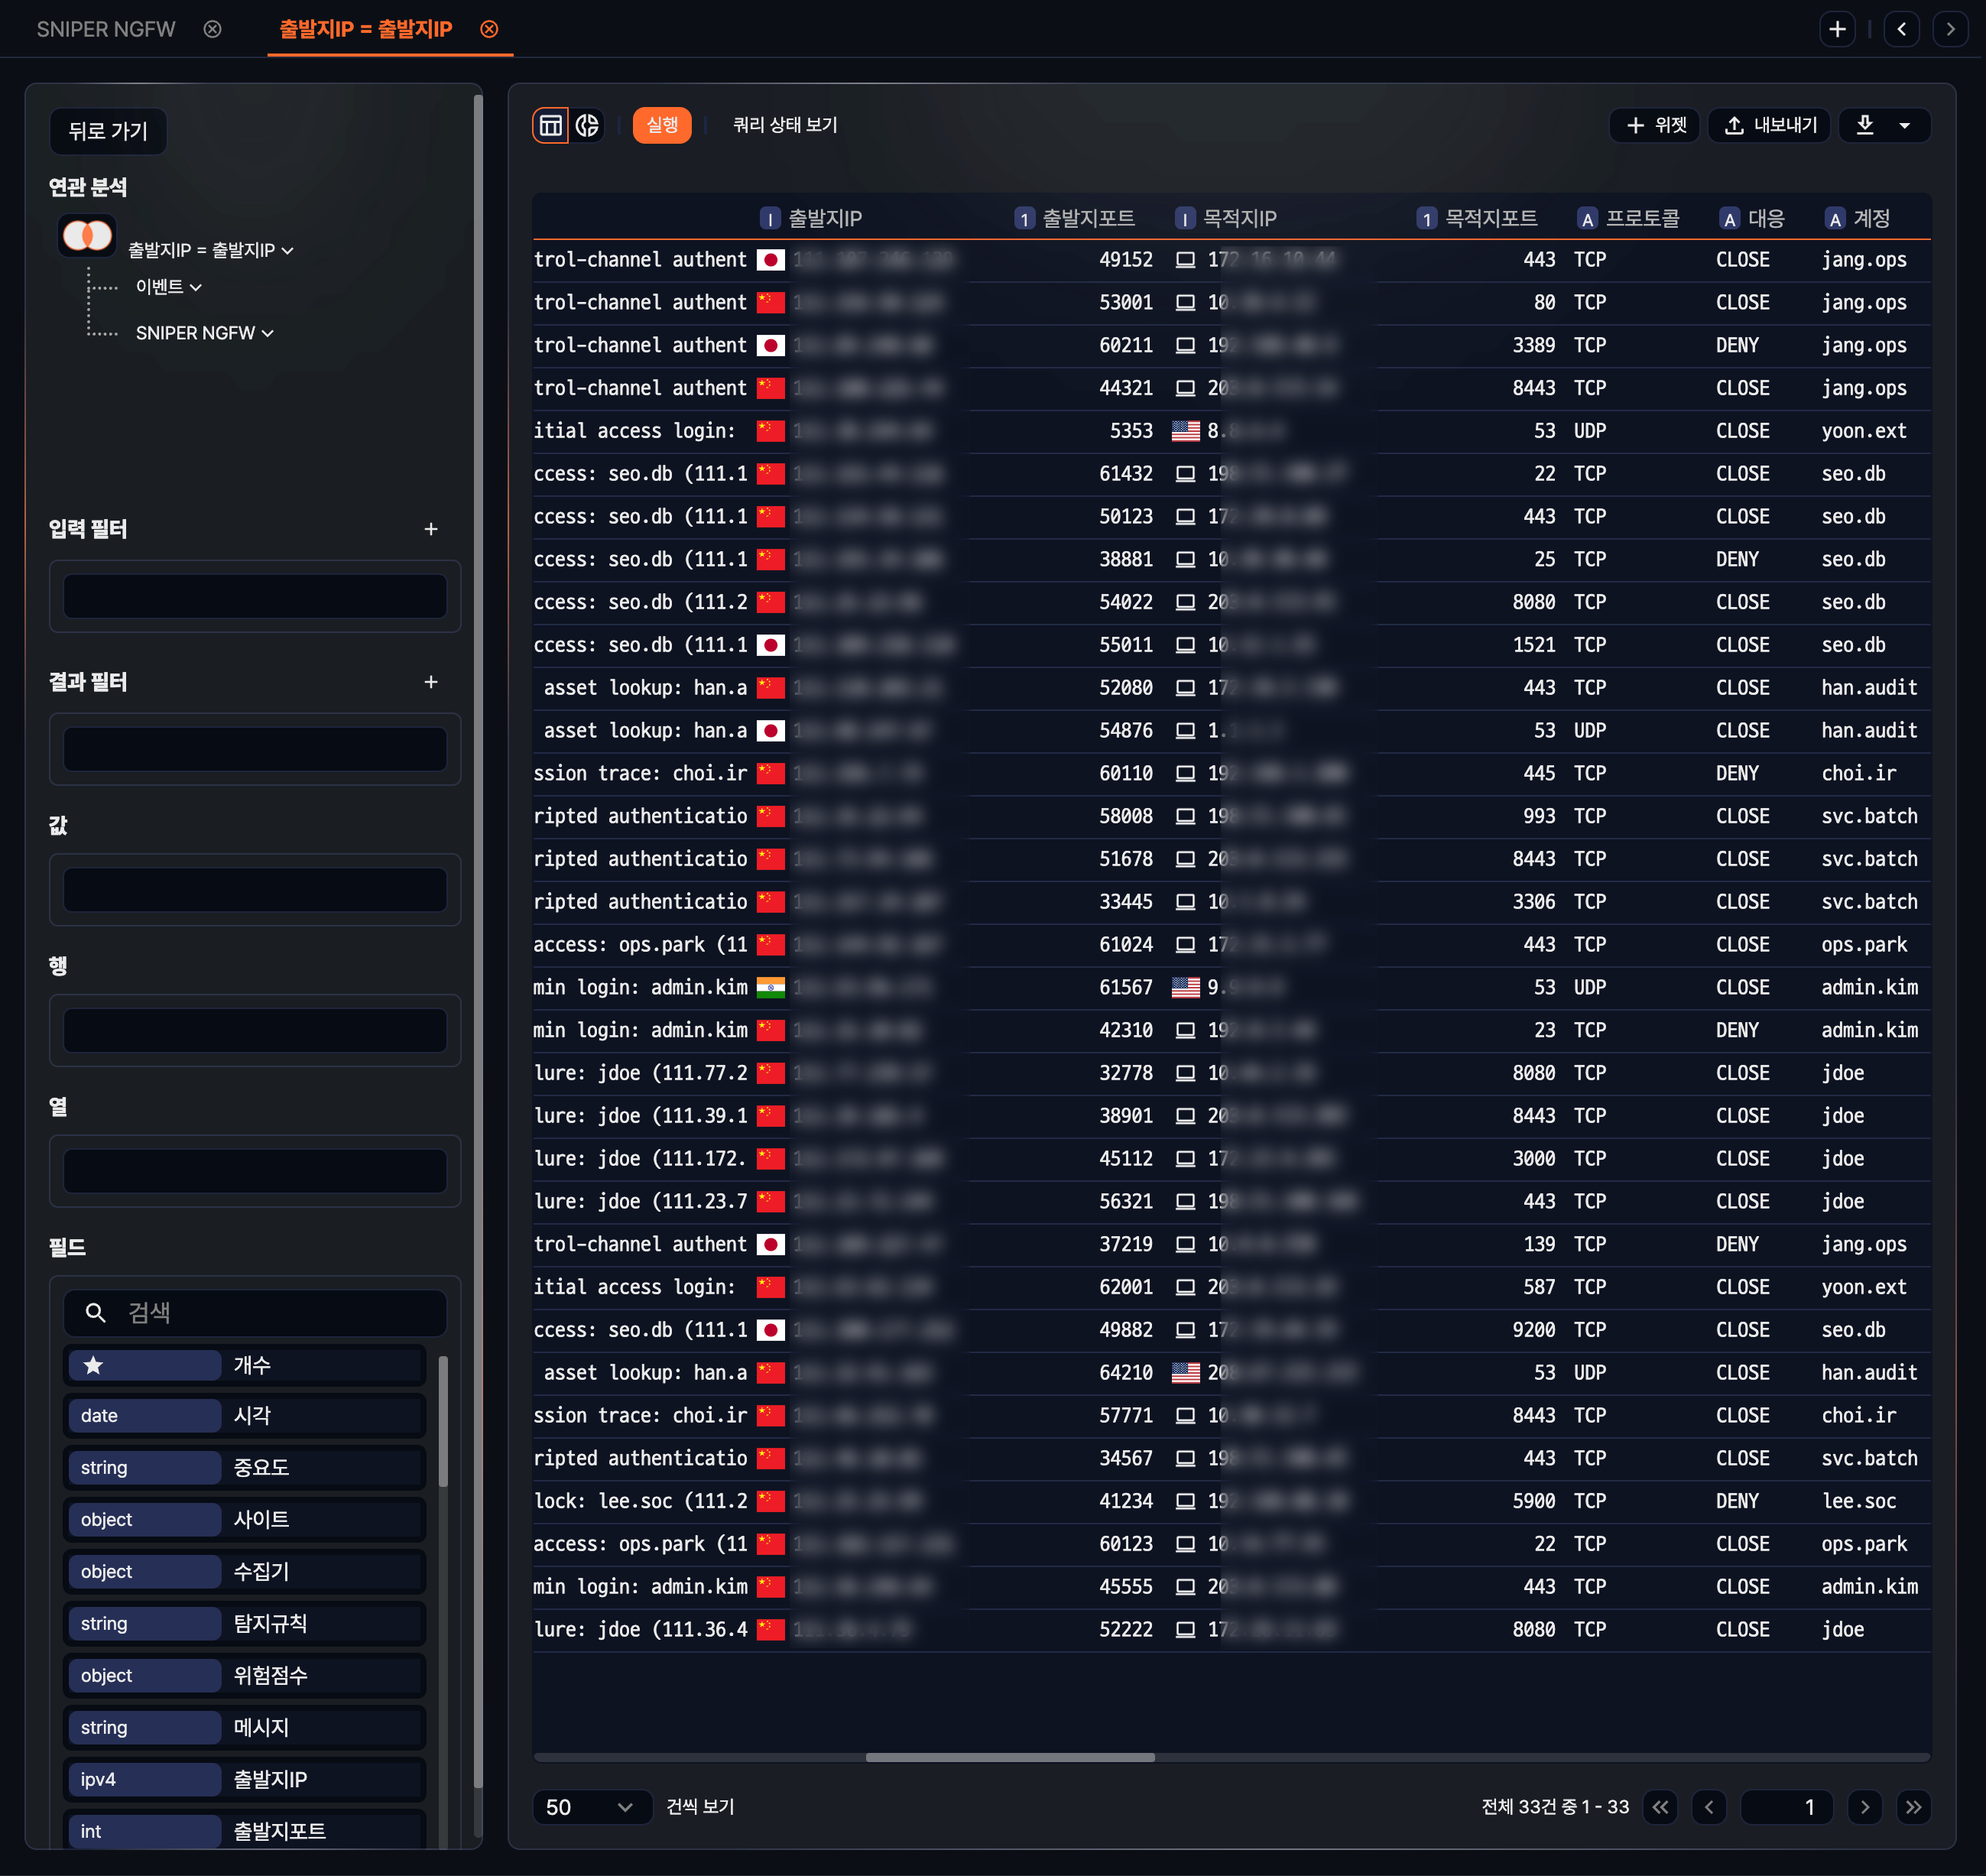Screen dimensions: 1986x1876
Task: Add a new result filter
Action: 431,682
